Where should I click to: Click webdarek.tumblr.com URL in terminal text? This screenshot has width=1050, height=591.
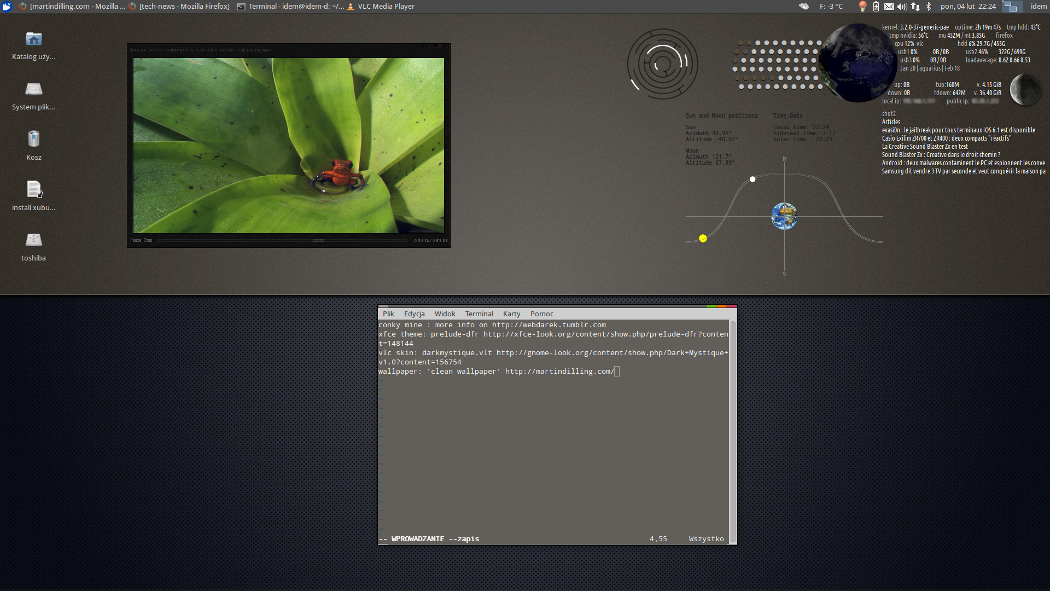click(549, 325)
